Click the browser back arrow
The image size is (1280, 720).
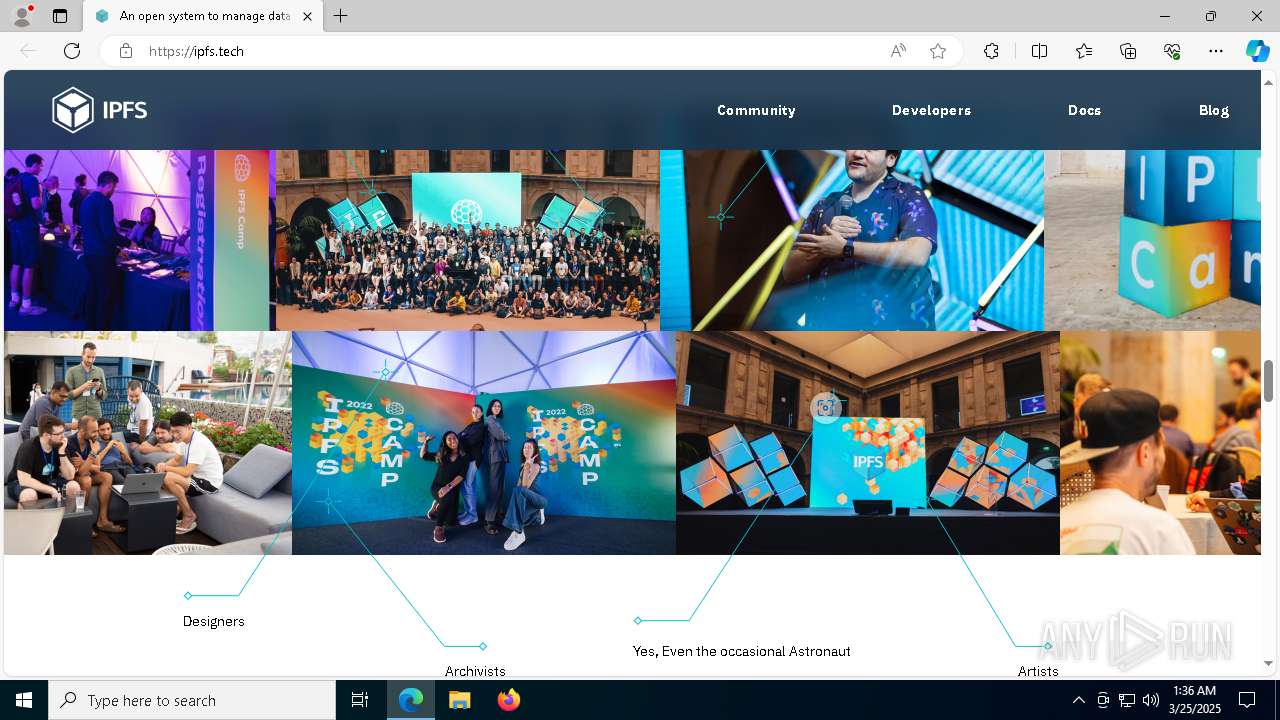28,51
